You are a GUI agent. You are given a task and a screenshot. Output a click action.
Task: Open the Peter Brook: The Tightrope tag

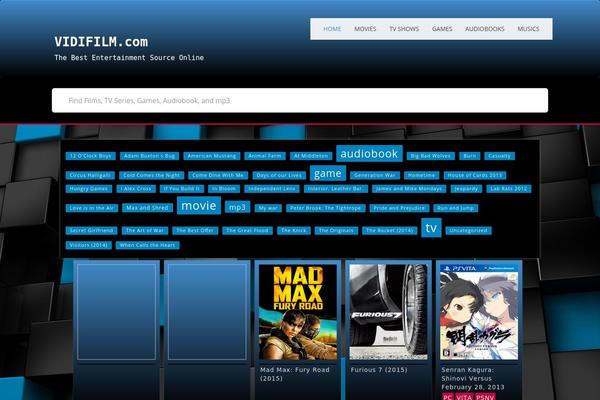click(x=326, y=208)
